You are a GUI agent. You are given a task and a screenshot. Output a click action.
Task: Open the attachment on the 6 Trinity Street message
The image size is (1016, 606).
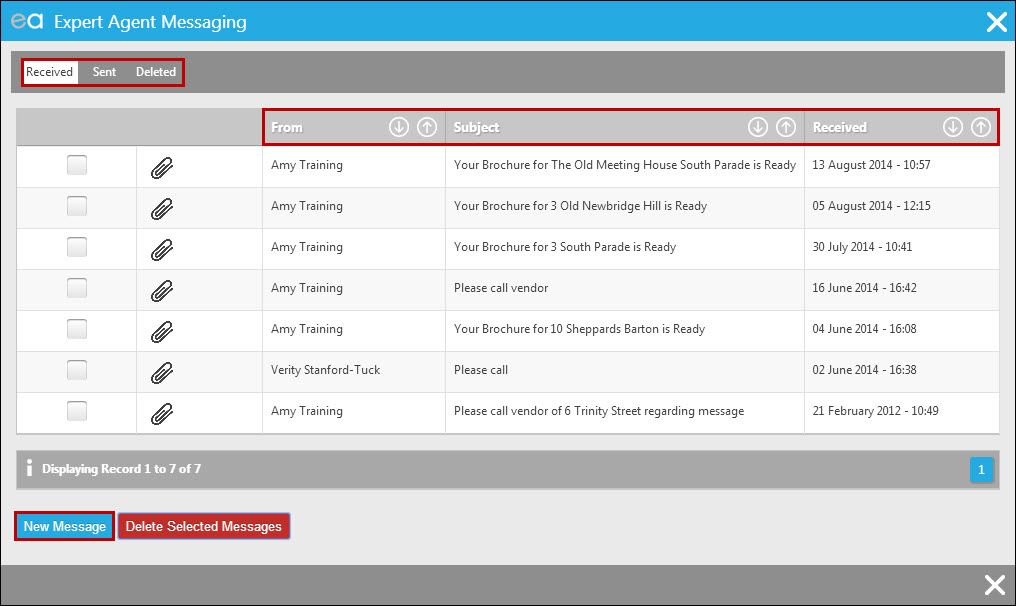(x=162, y=411)
